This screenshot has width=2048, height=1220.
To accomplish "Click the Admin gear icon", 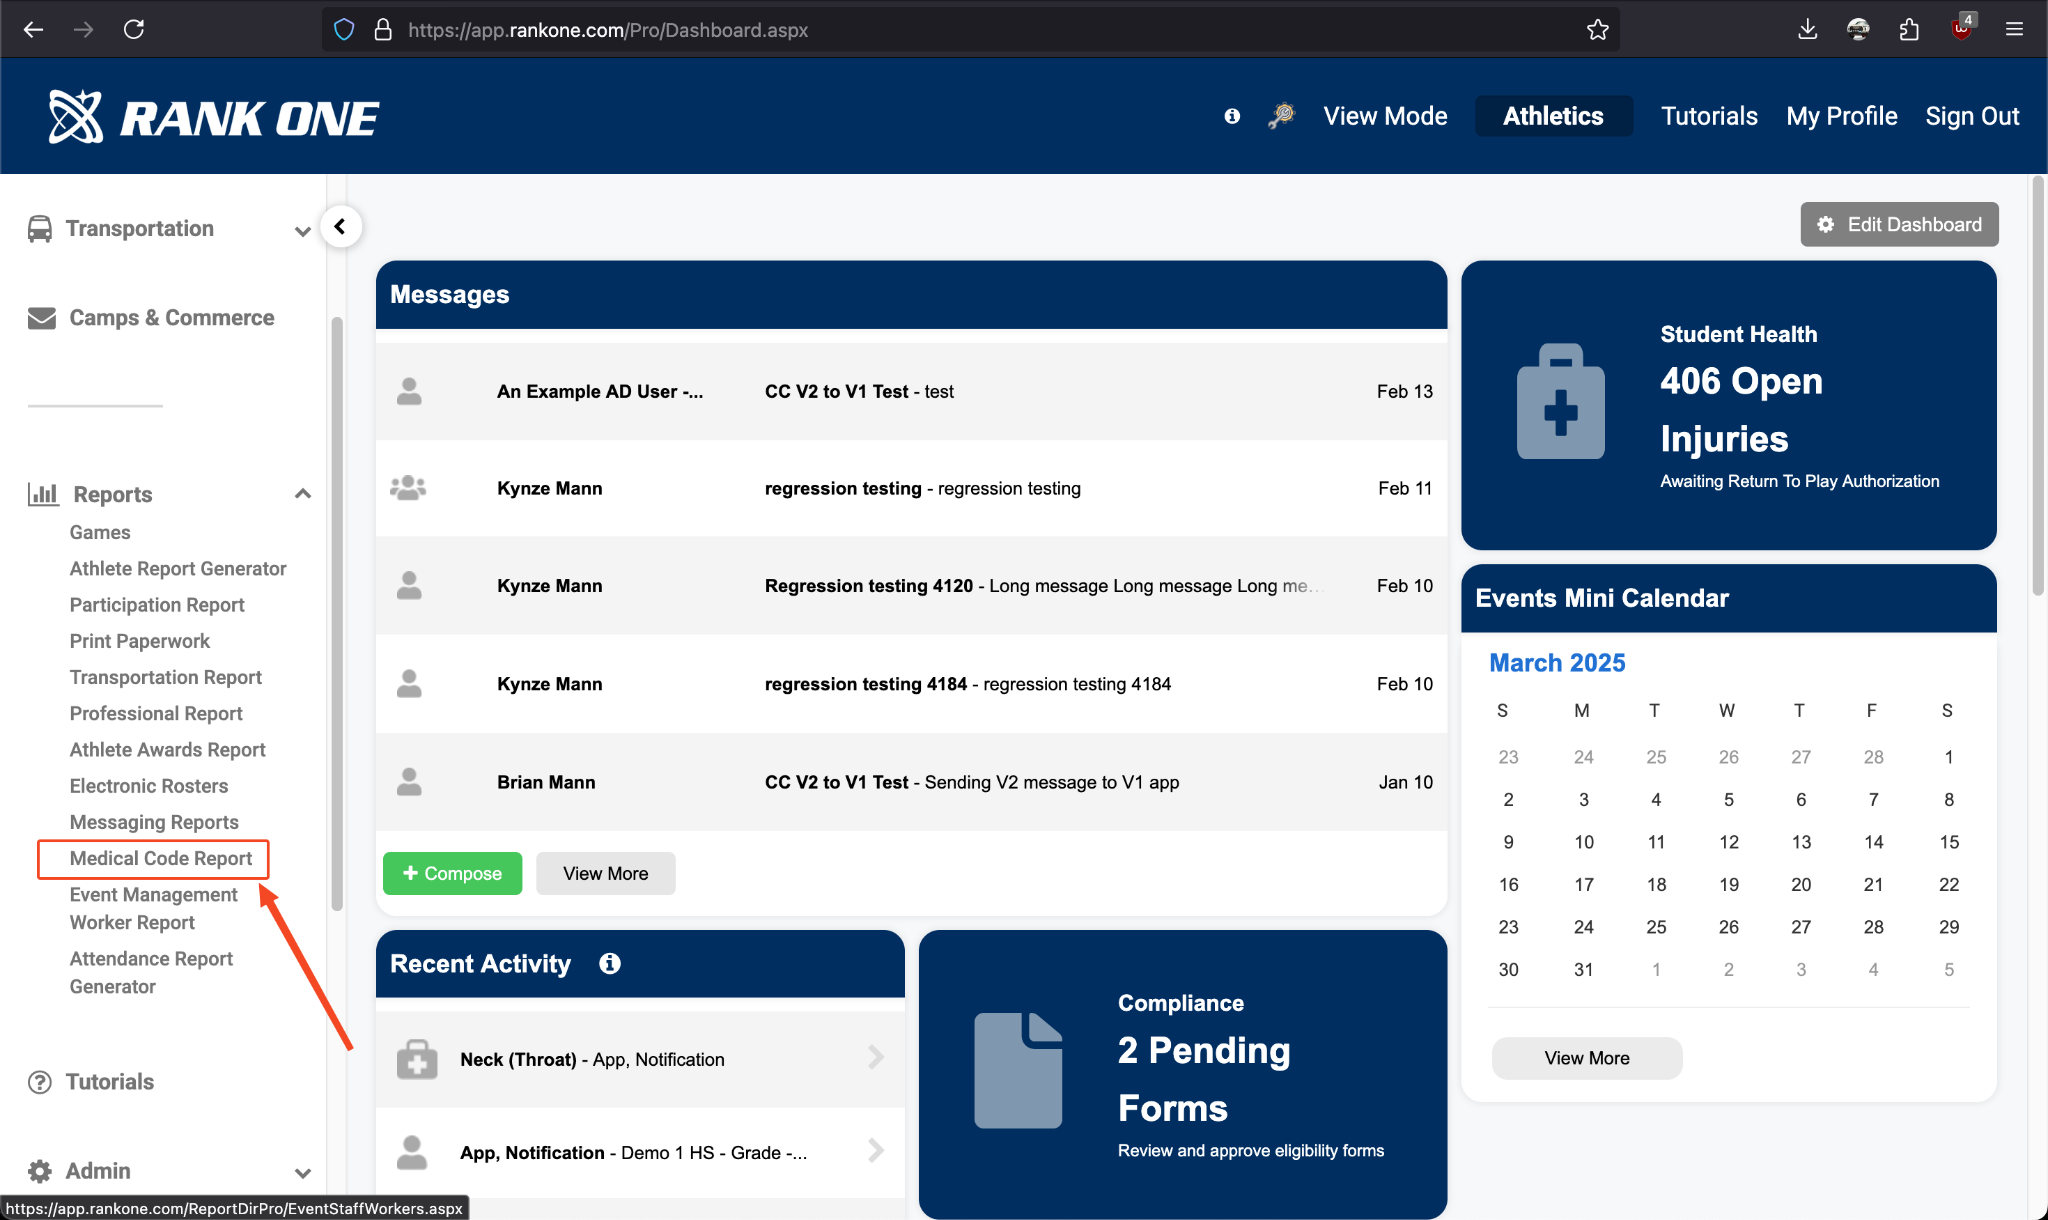I will click(40, 1171).
